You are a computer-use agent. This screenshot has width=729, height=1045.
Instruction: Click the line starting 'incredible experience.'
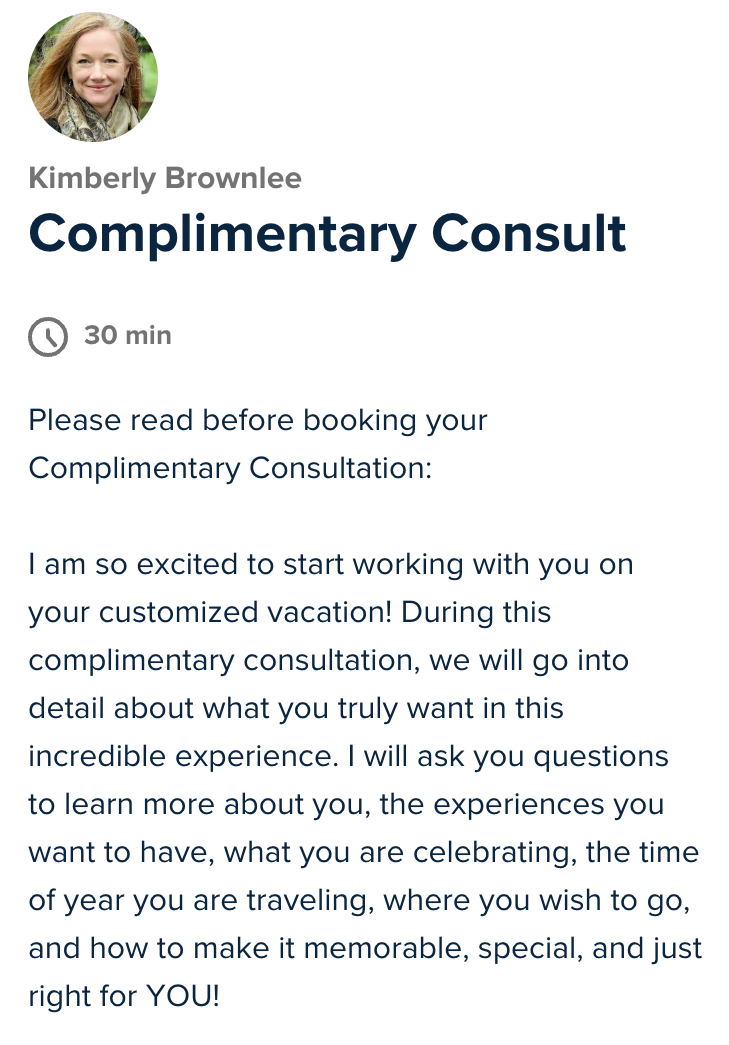point(348,756)
